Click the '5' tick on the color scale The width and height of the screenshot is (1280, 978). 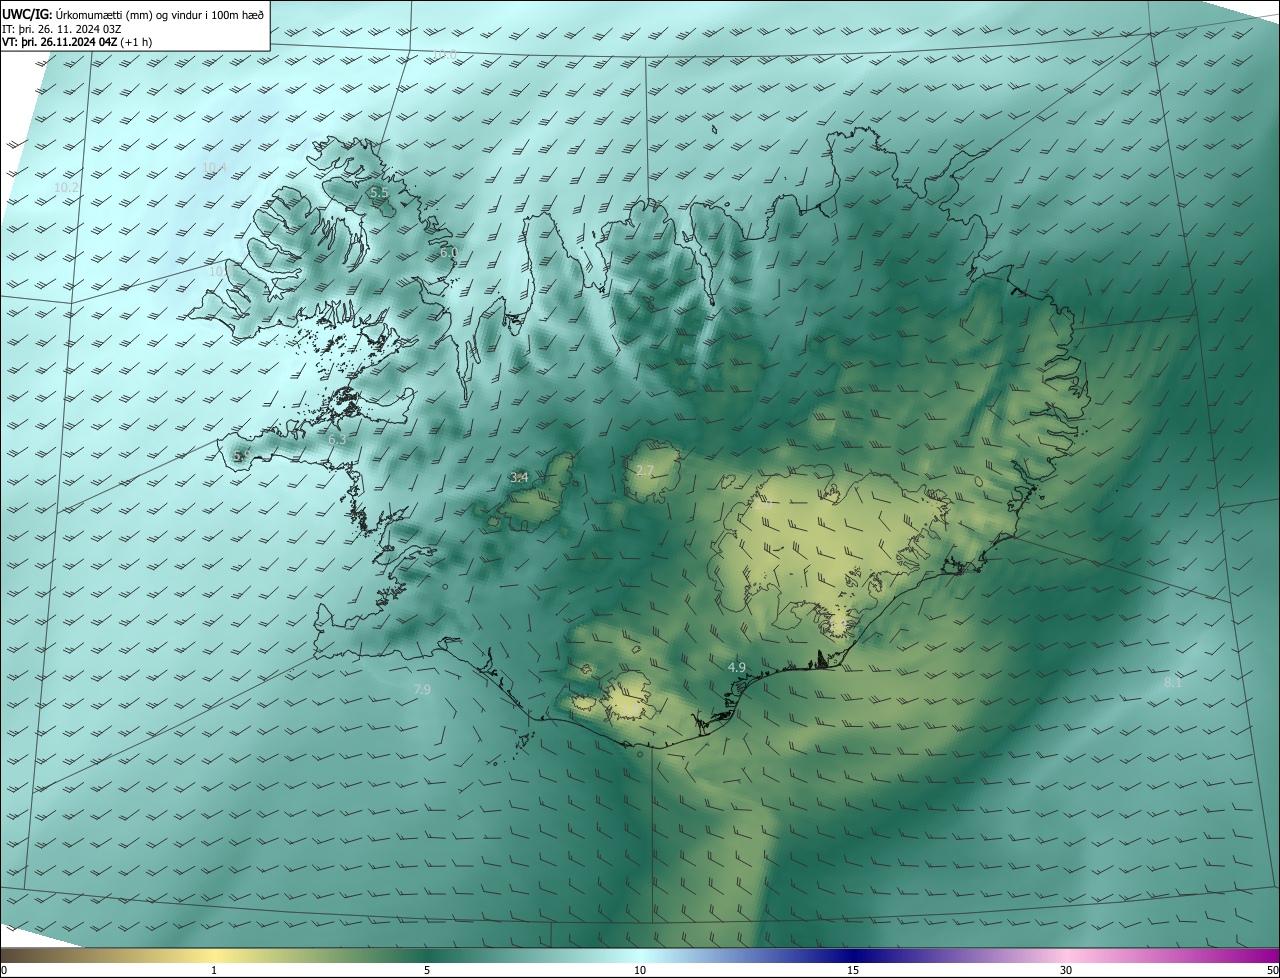coord(427,970)
